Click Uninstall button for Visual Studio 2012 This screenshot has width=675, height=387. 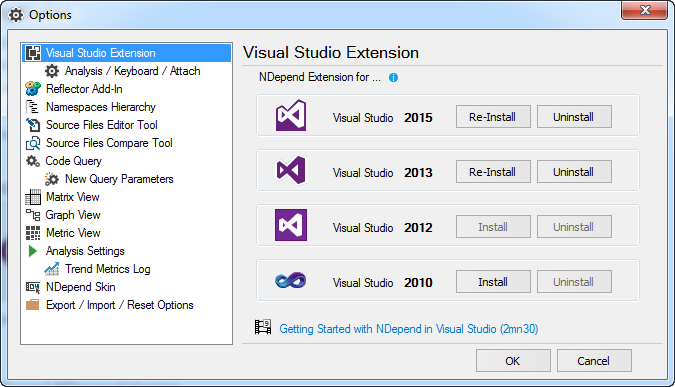point(574,227)
